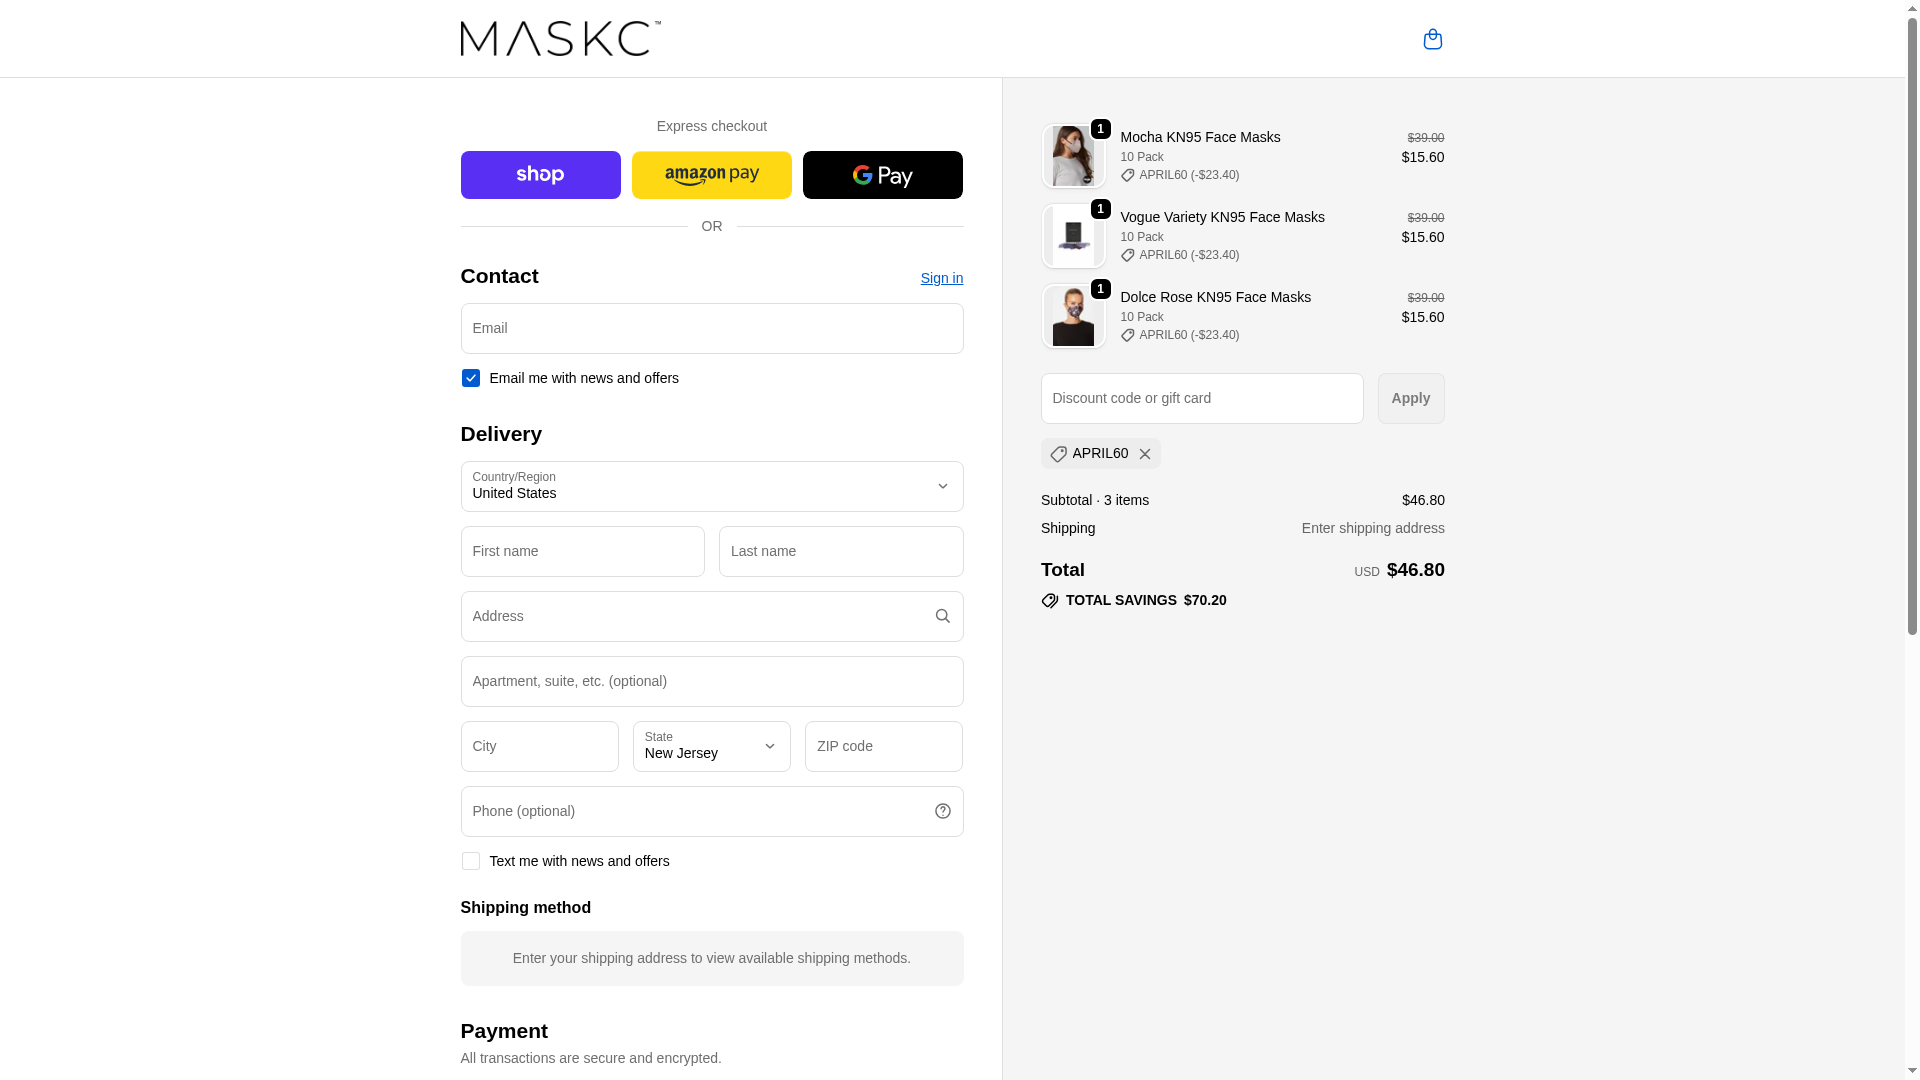The width and height of the screenshot is (1920, 1080).
Task: Enable Text me with news and offers
Action: pos(470,861)
